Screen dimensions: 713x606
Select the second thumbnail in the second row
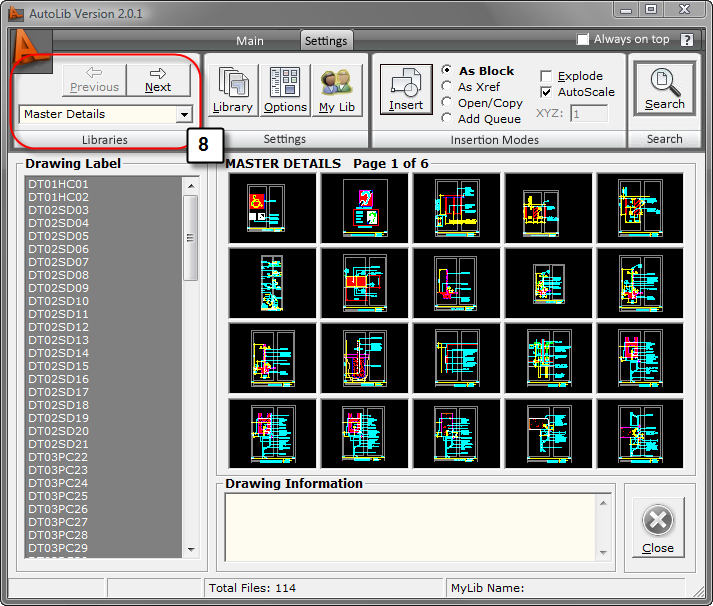[365, 283]
